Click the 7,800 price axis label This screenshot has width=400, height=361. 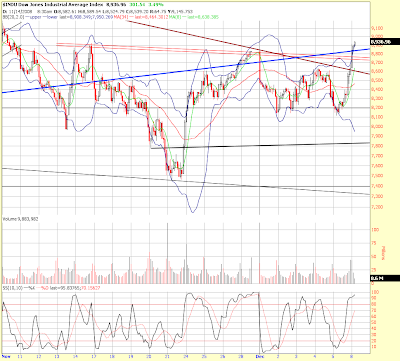click(x=377, y=146)
